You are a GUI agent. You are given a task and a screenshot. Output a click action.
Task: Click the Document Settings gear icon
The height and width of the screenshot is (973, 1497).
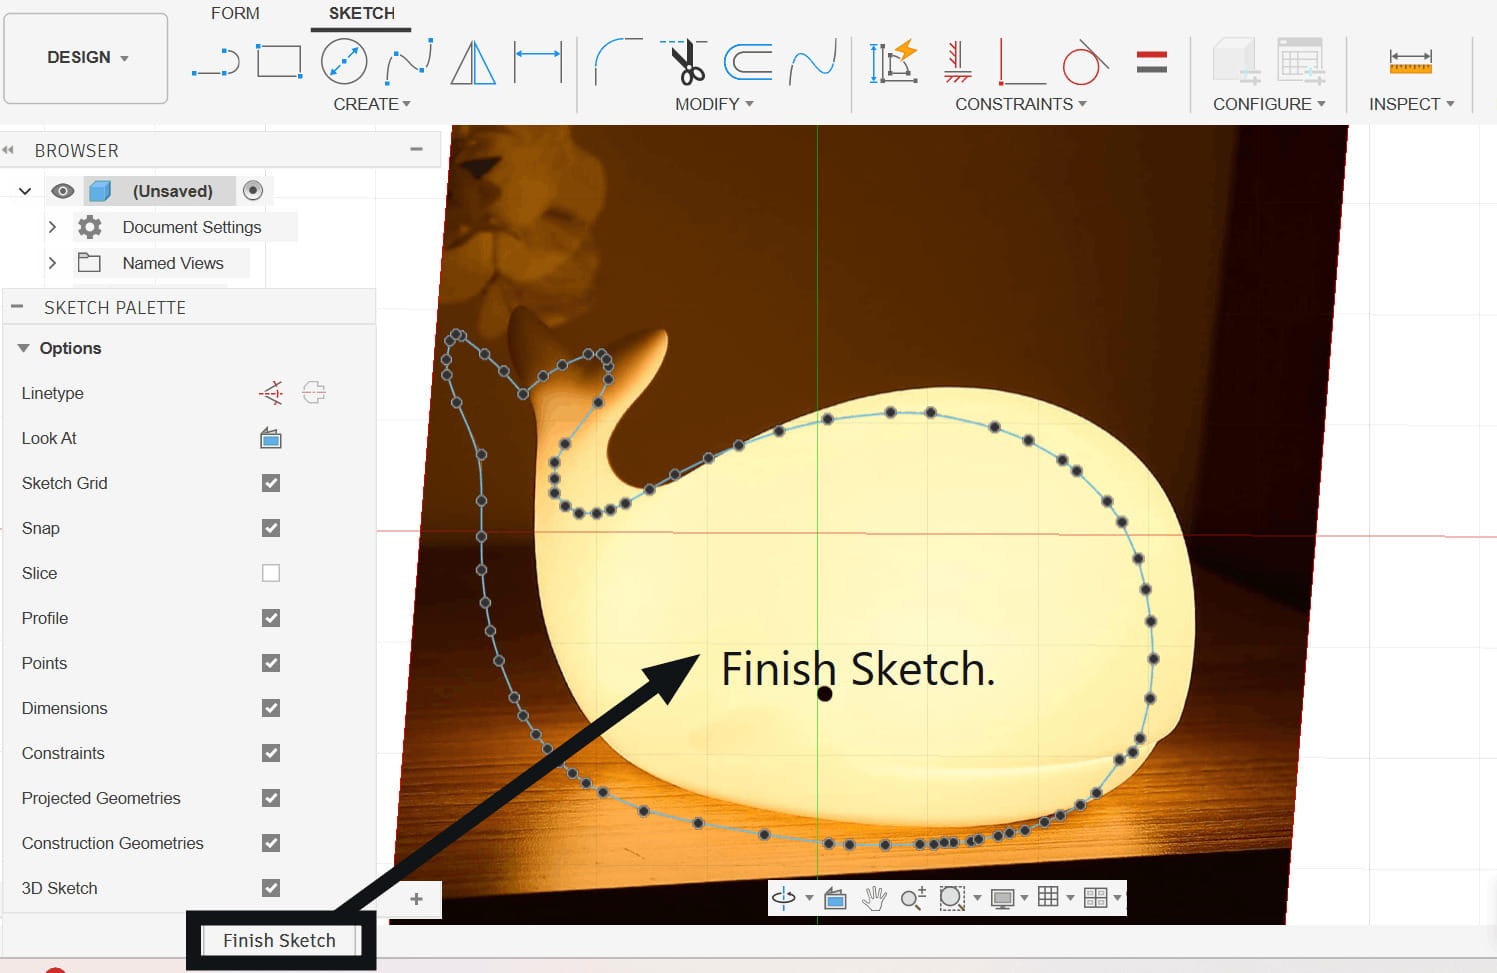90,227
